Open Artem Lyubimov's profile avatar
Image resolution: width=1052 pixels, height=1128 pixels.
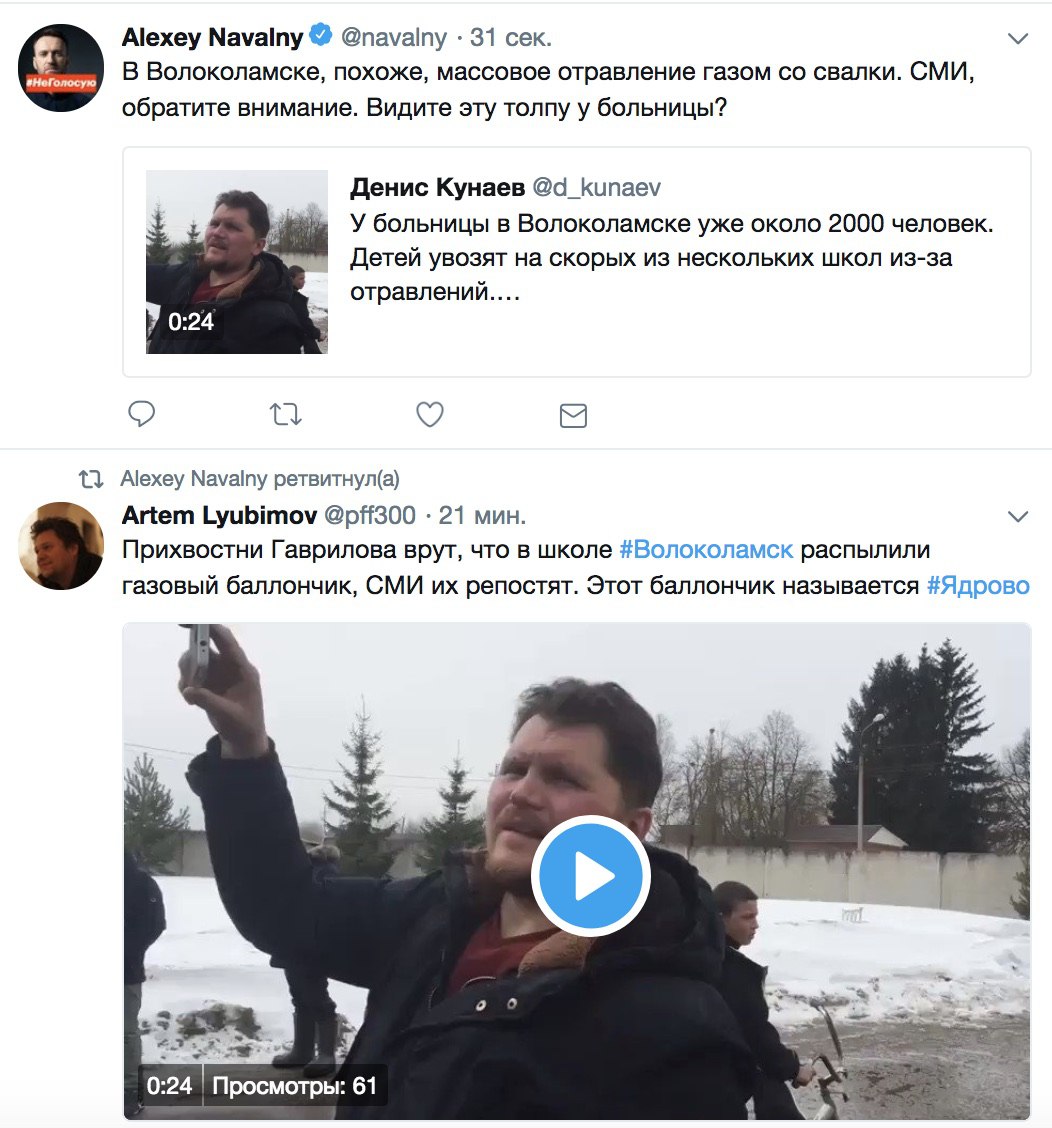[61, 546]
